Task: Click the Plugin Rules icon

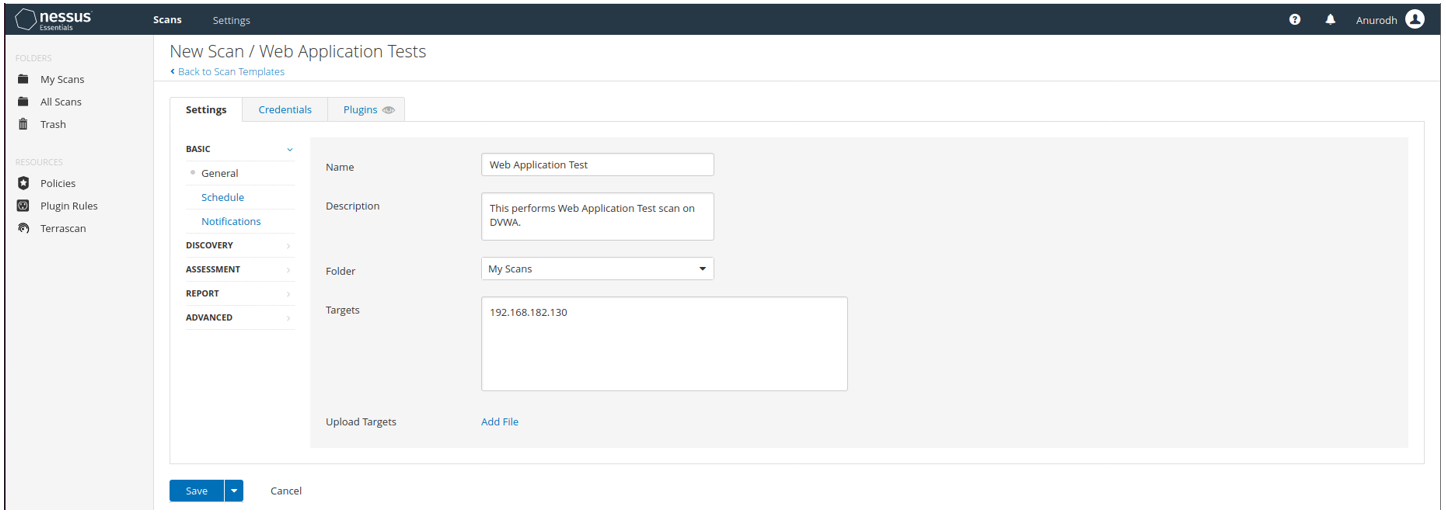Action: [23, 206]
